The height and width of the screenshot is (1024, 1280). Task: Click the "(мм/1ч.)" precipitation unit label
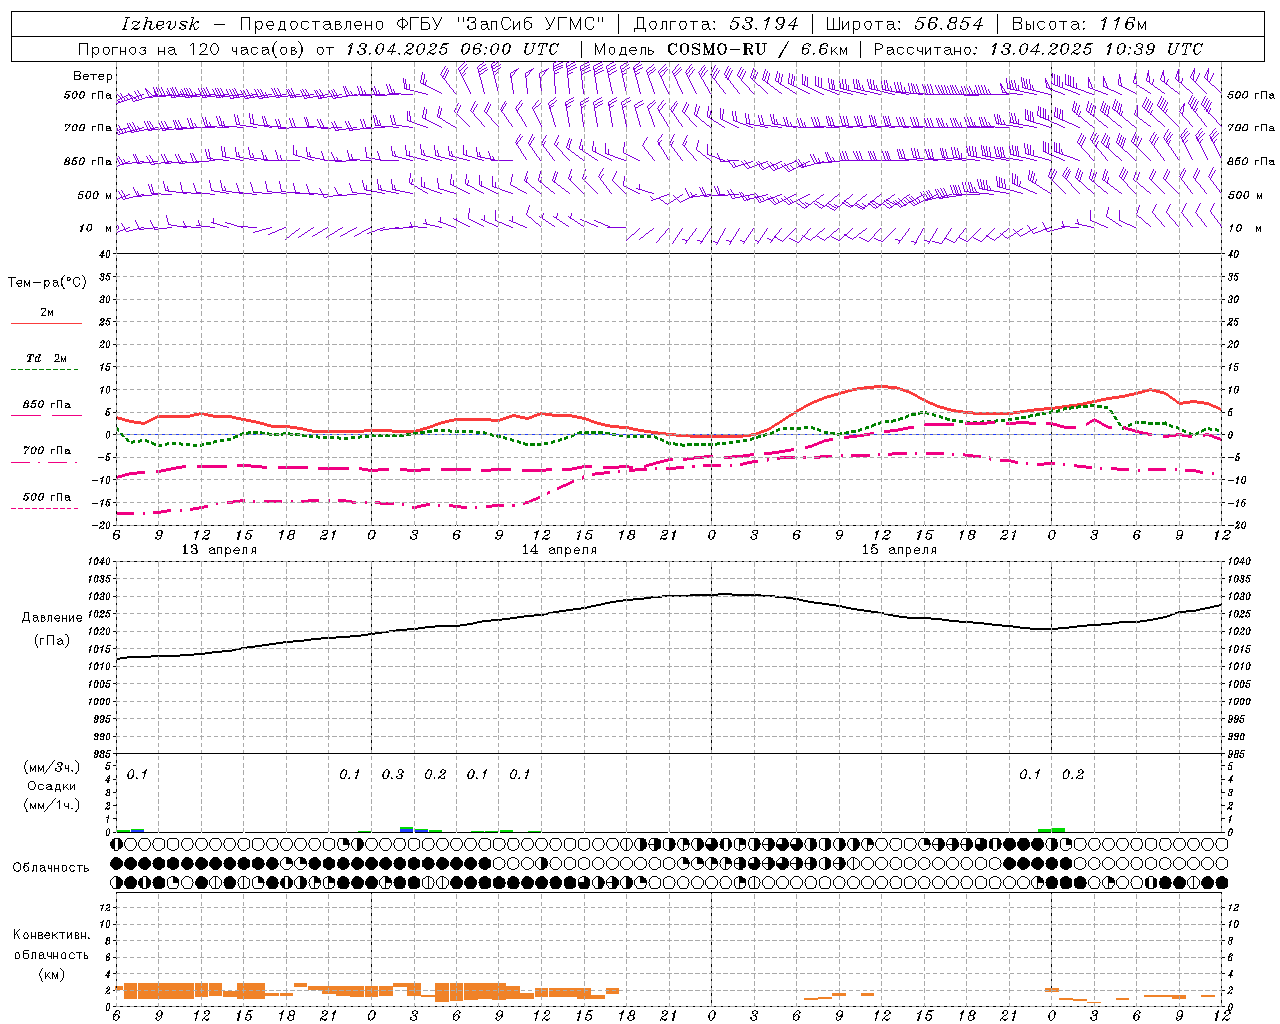(x=52, y=805)
